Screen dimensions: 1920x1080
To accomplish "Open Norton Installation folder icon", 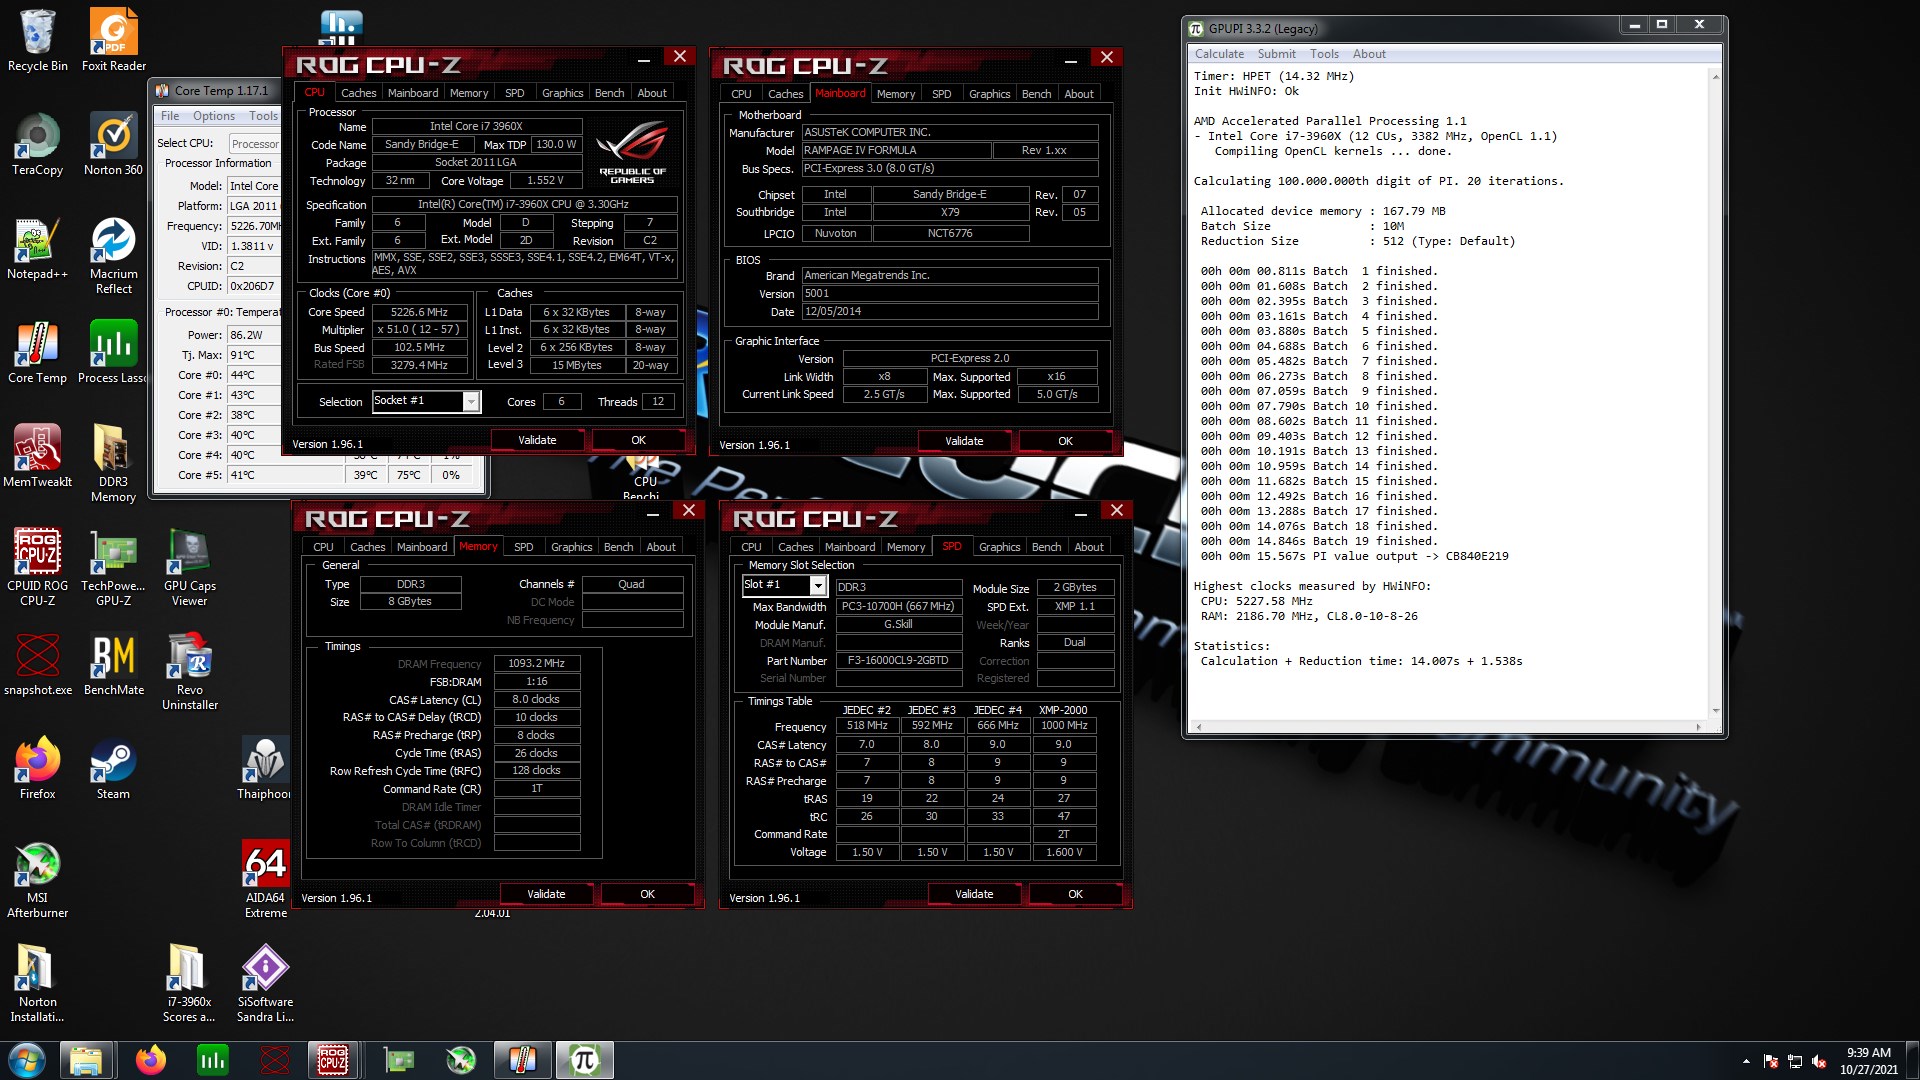I will [x=38, y=983].
